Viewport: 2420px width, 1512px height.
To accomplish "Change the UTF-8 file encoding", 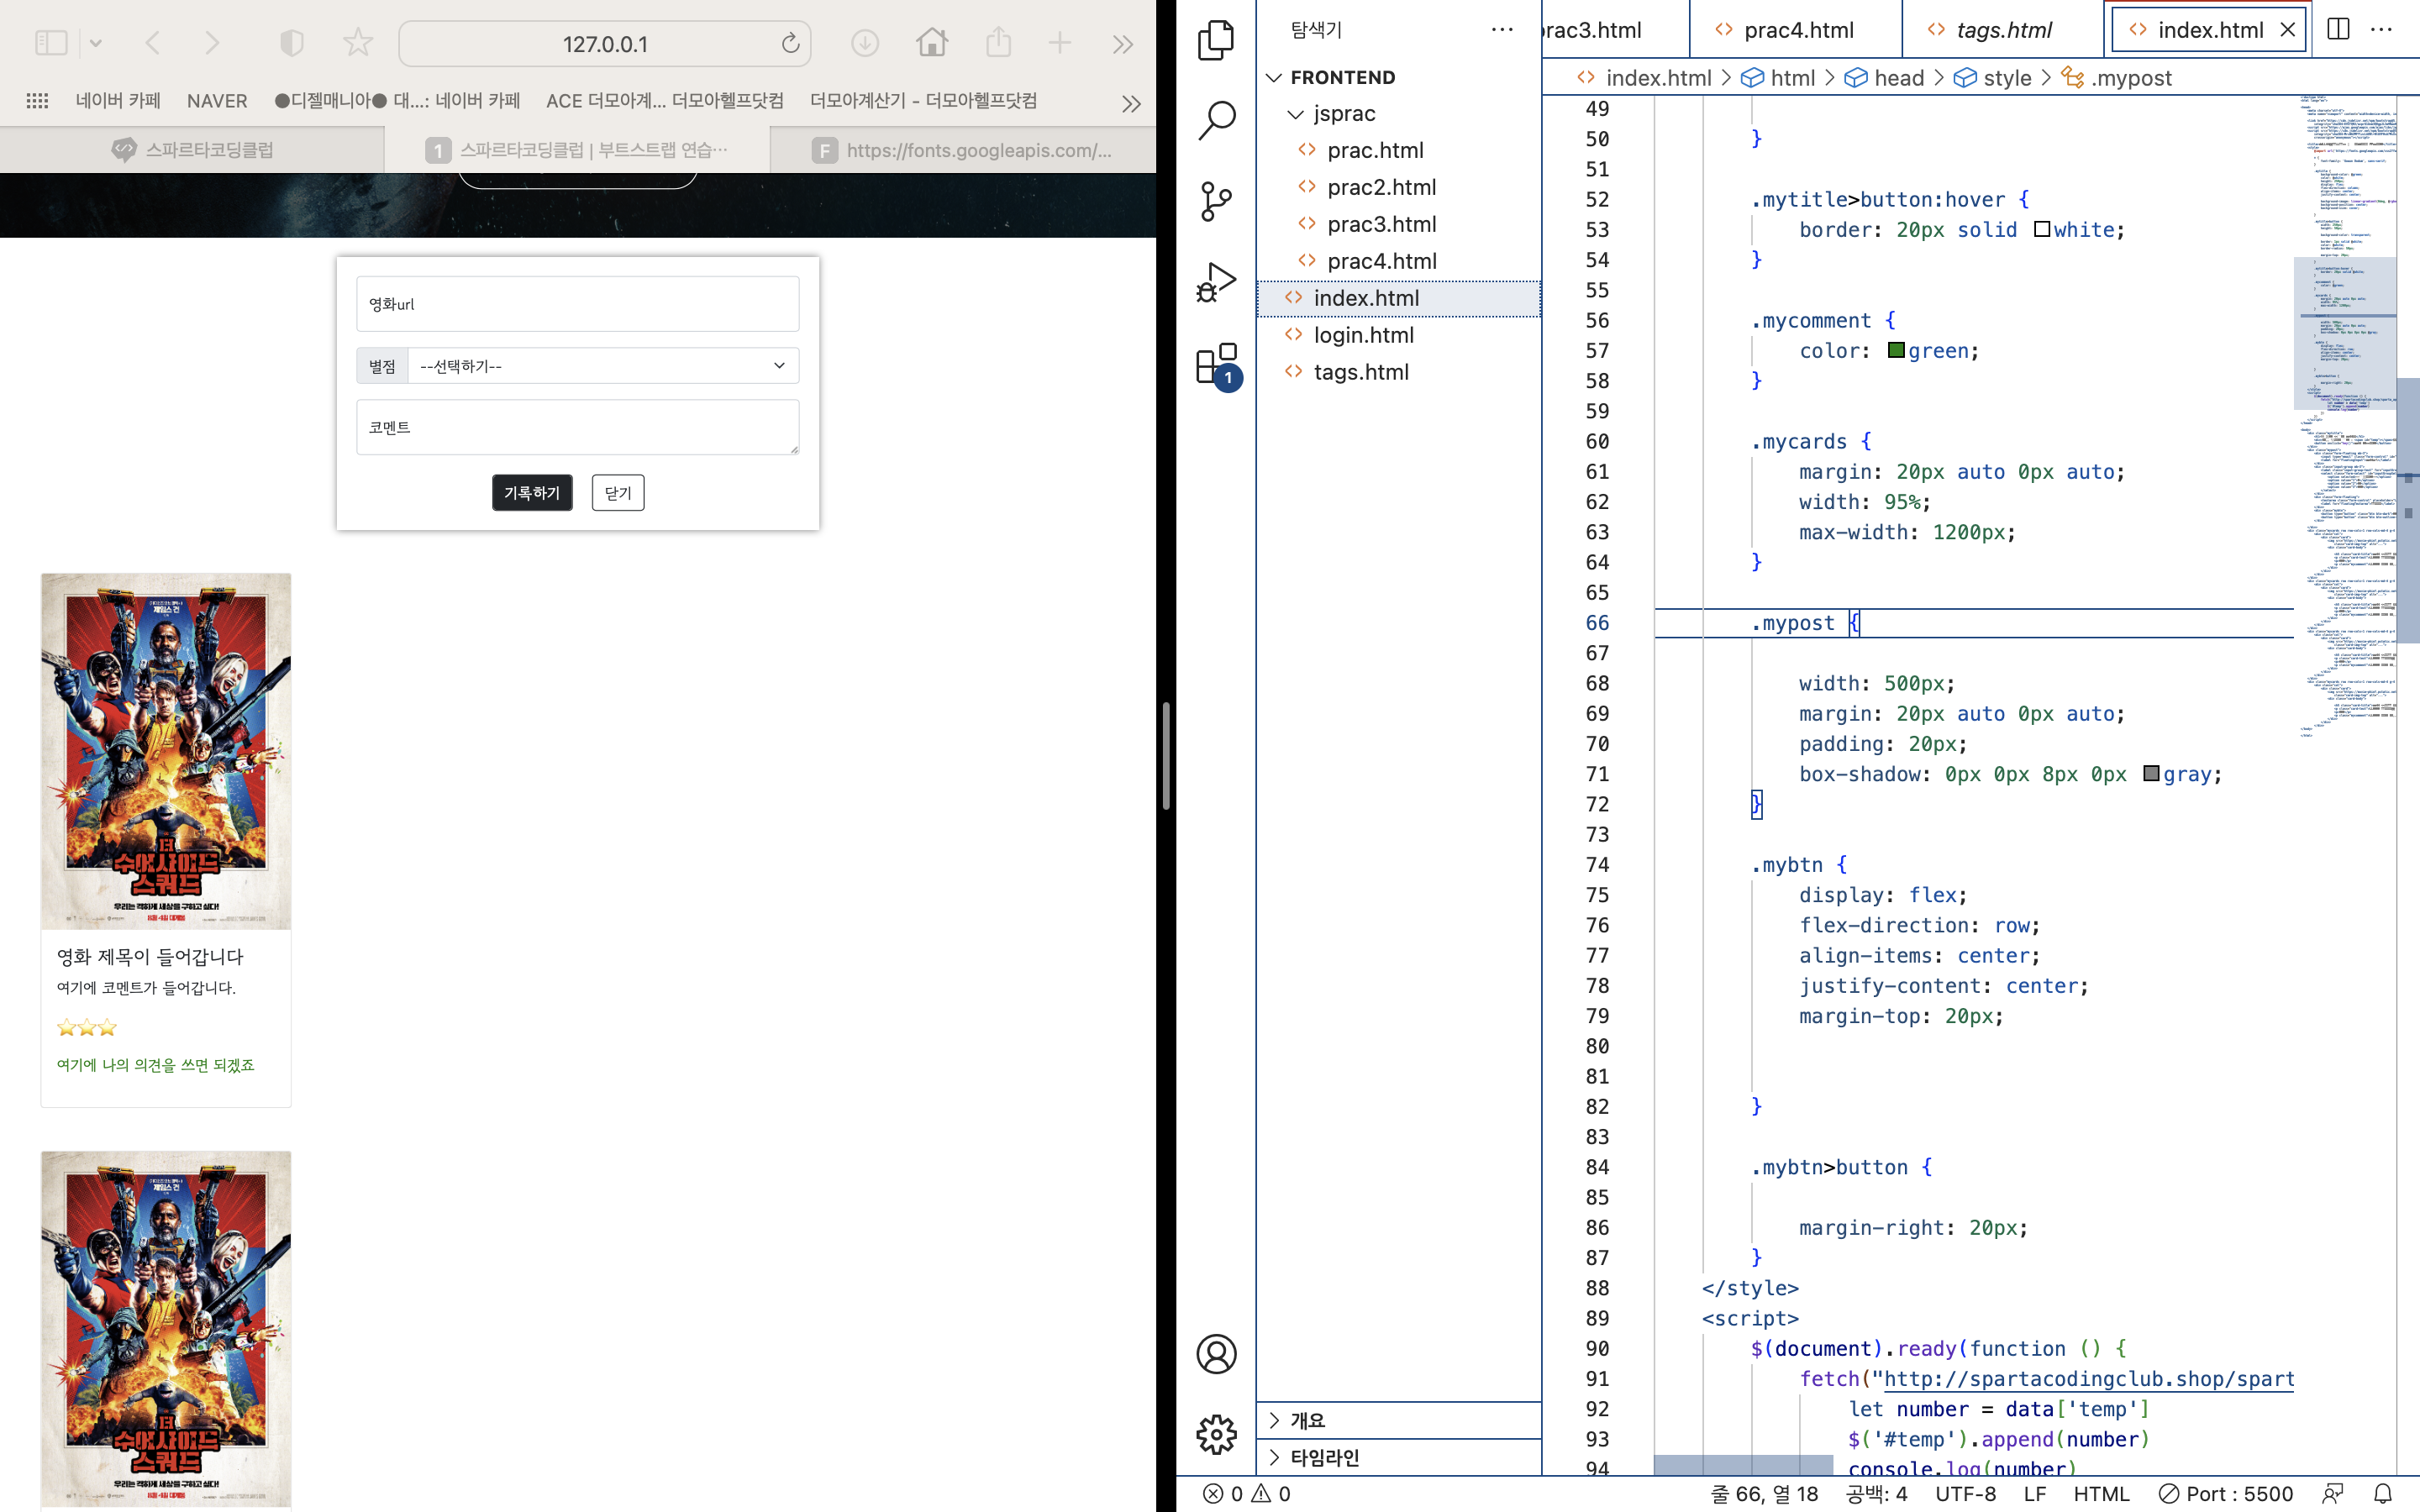I will 1965,1493.
